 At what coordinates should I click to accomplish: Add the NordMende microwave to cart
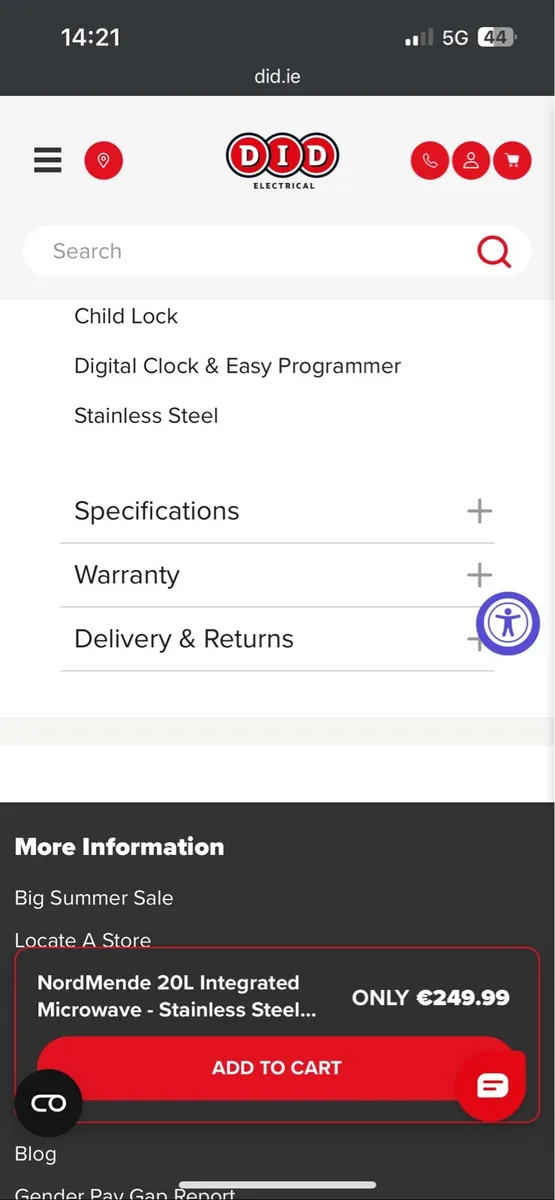[x=277, y=1068]
